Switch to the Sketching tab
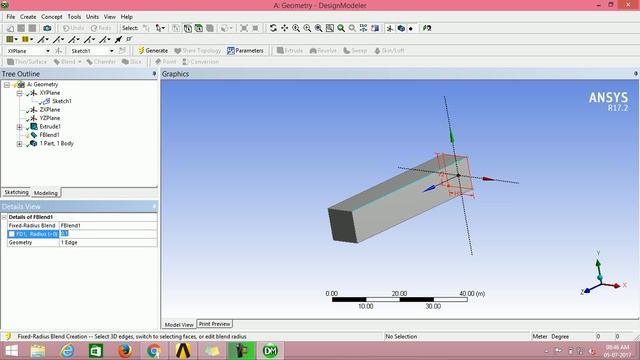 point(17,192)
